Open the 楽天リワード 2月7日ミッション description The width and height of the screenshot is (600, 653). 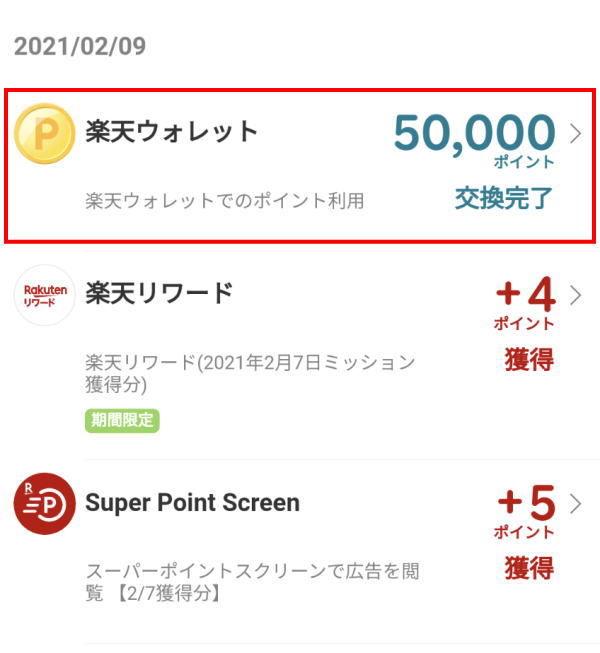[x=250, y=373]
